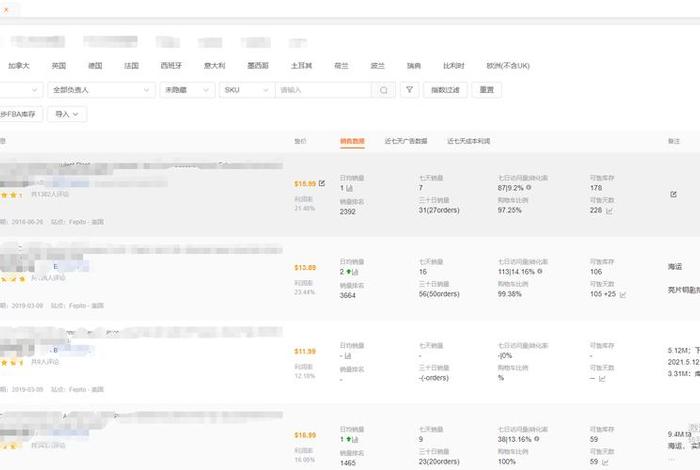The image size is (700, 470).
Task: Expand the 全部负责人 dropdown
Action: [101, 90]
